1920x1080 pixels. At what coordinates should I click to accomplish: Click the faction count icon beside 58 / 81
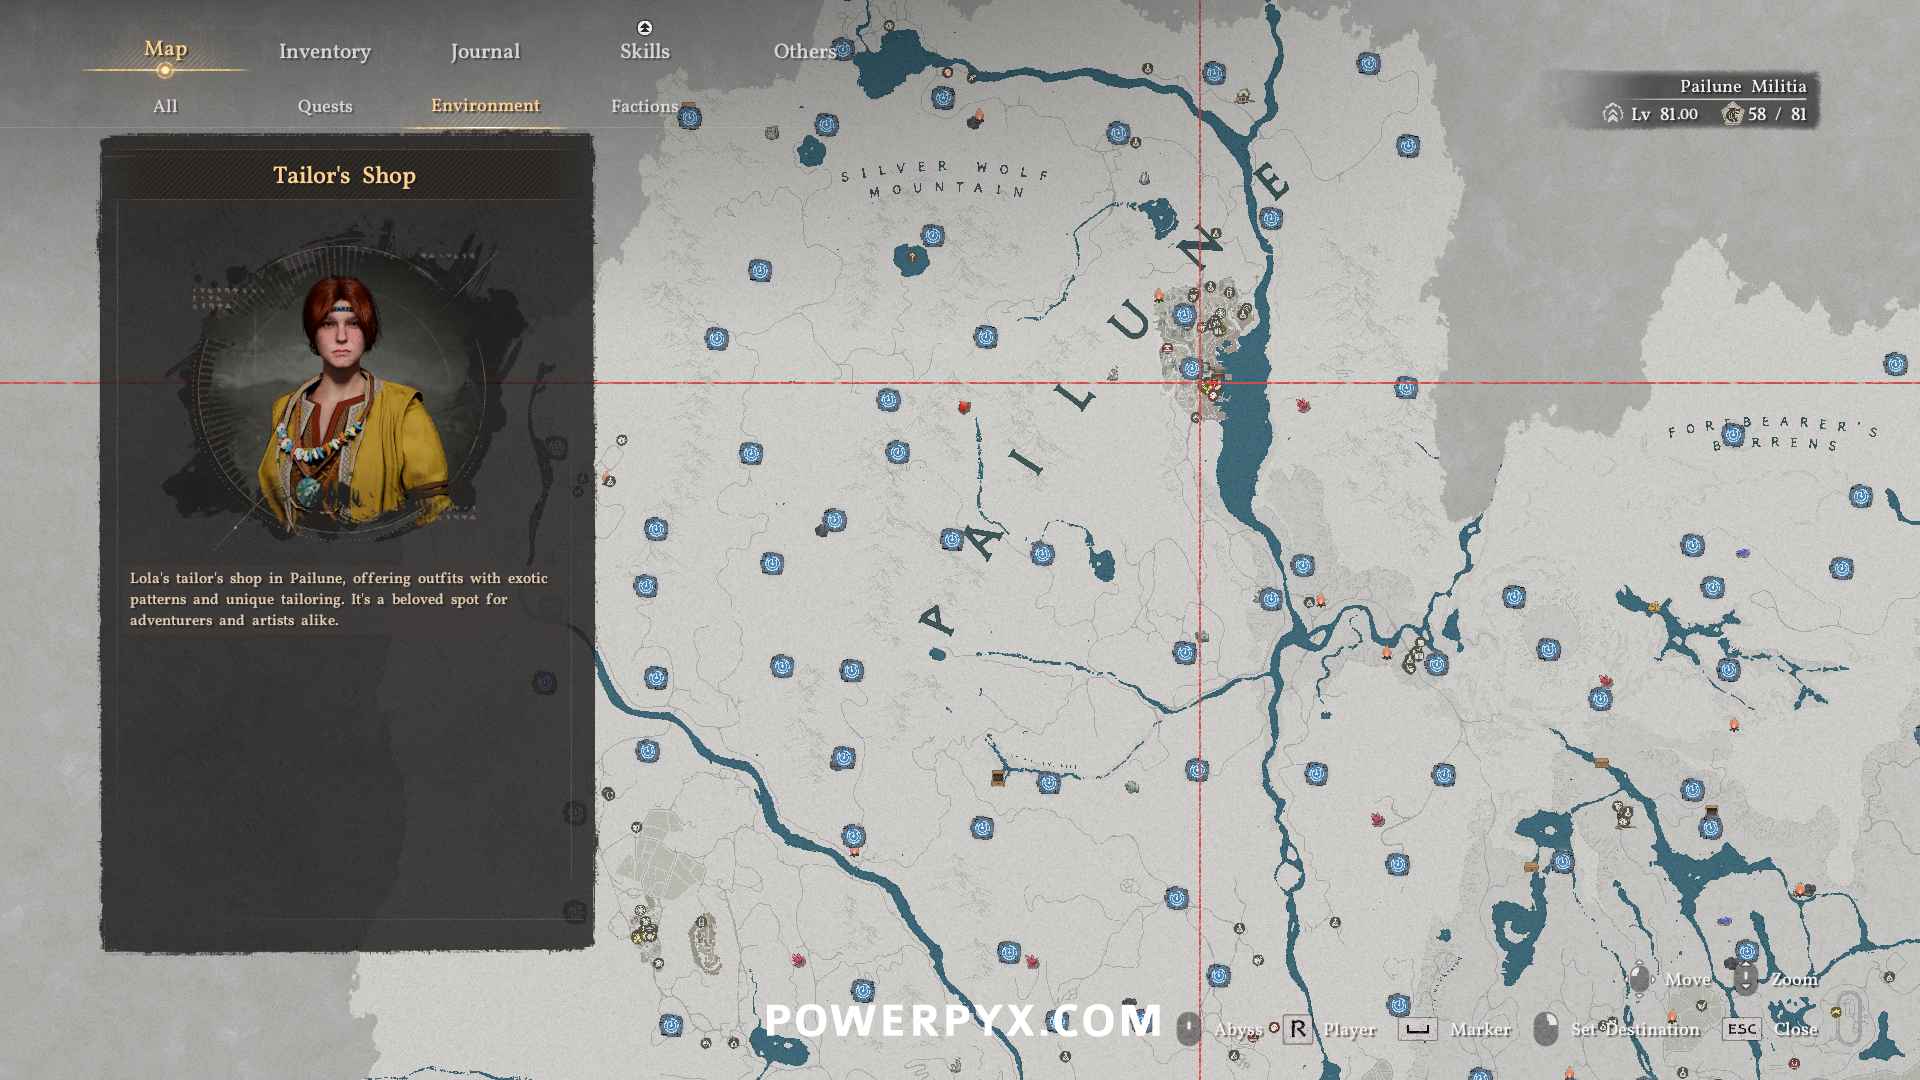1731,114
